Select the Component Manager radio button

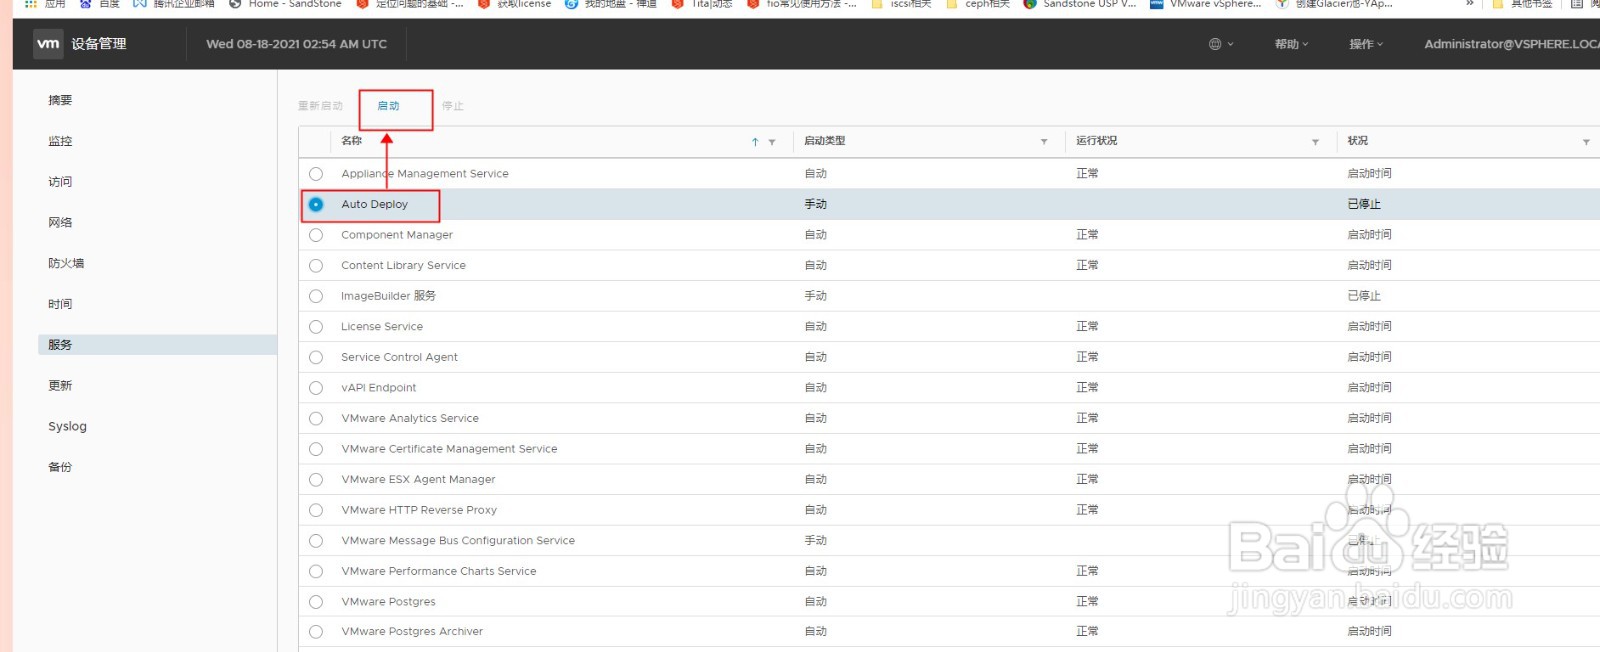click(316, 235)
